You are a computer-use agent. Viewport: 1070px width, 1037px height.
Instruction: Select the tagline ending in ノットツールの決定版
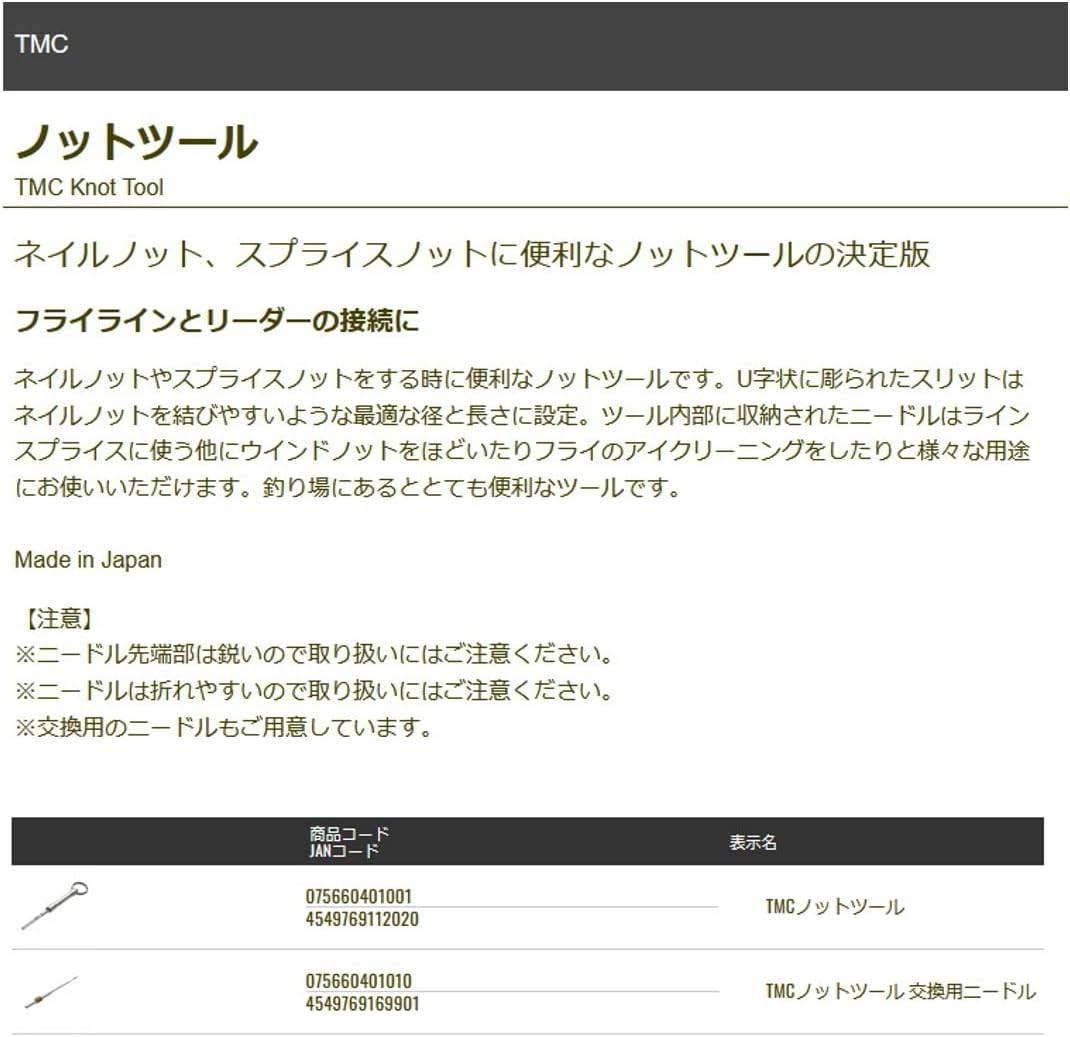(472, 254)
